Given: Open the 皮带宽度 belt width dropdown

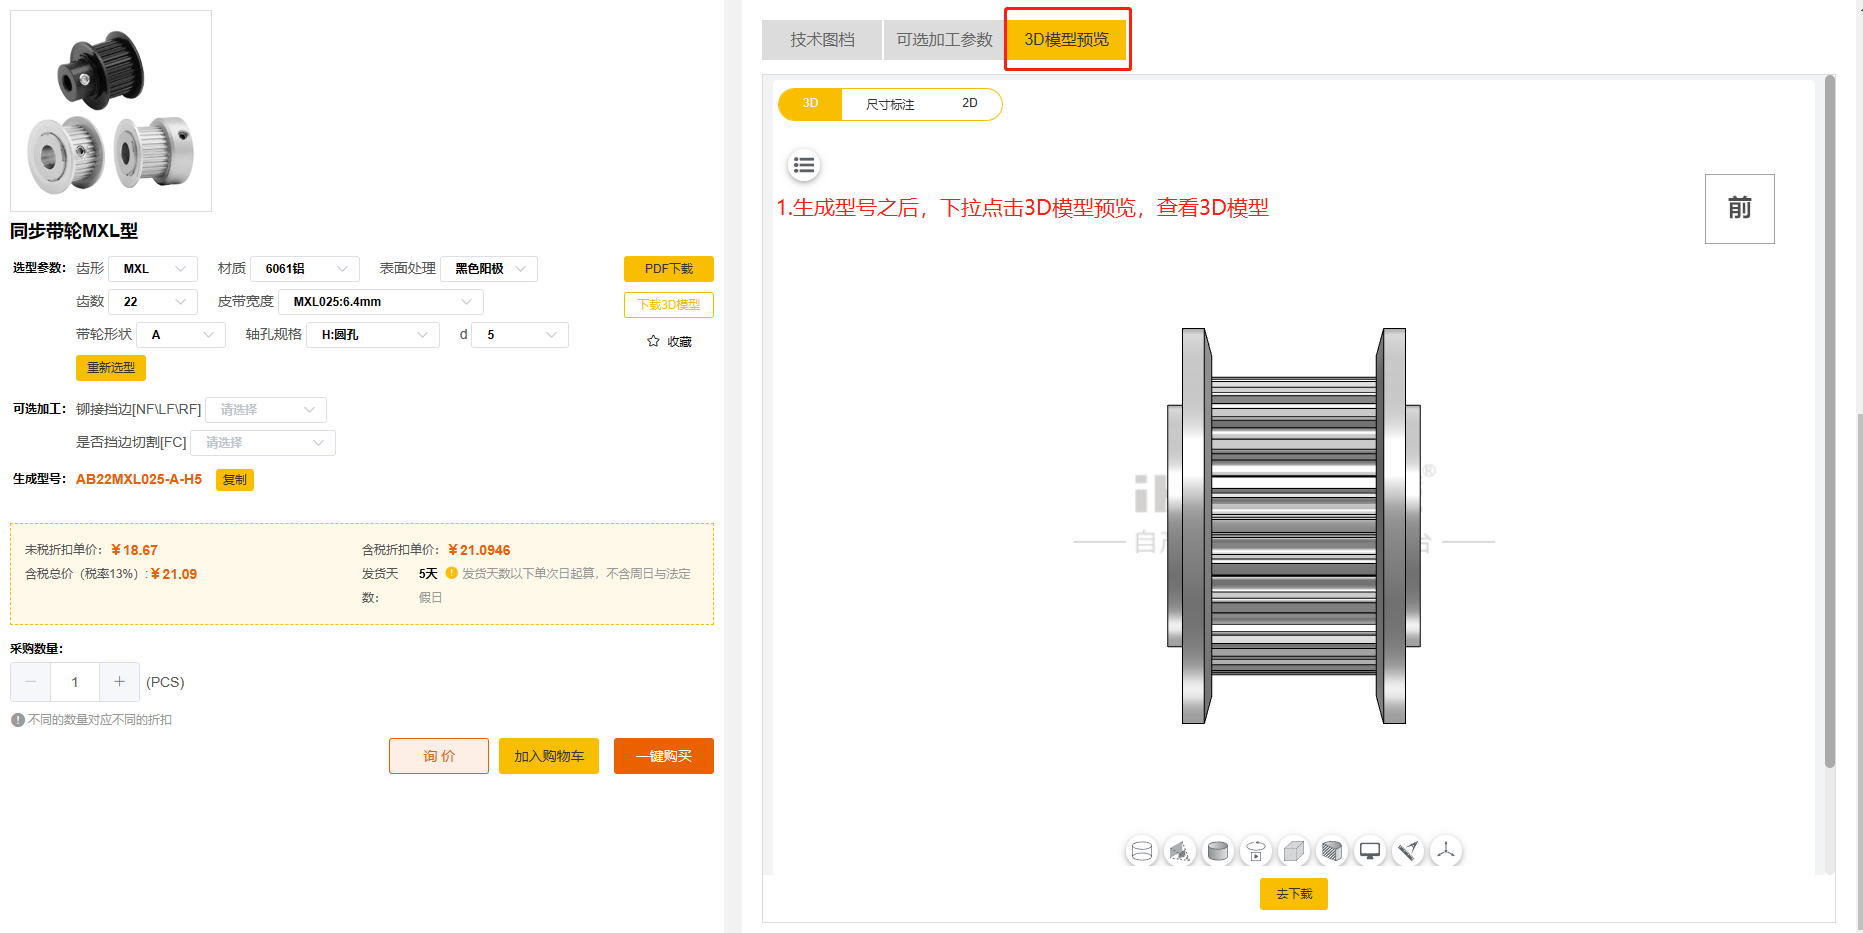Looking at the screenshot, I should pyautogui.click(x=380, y=301).
